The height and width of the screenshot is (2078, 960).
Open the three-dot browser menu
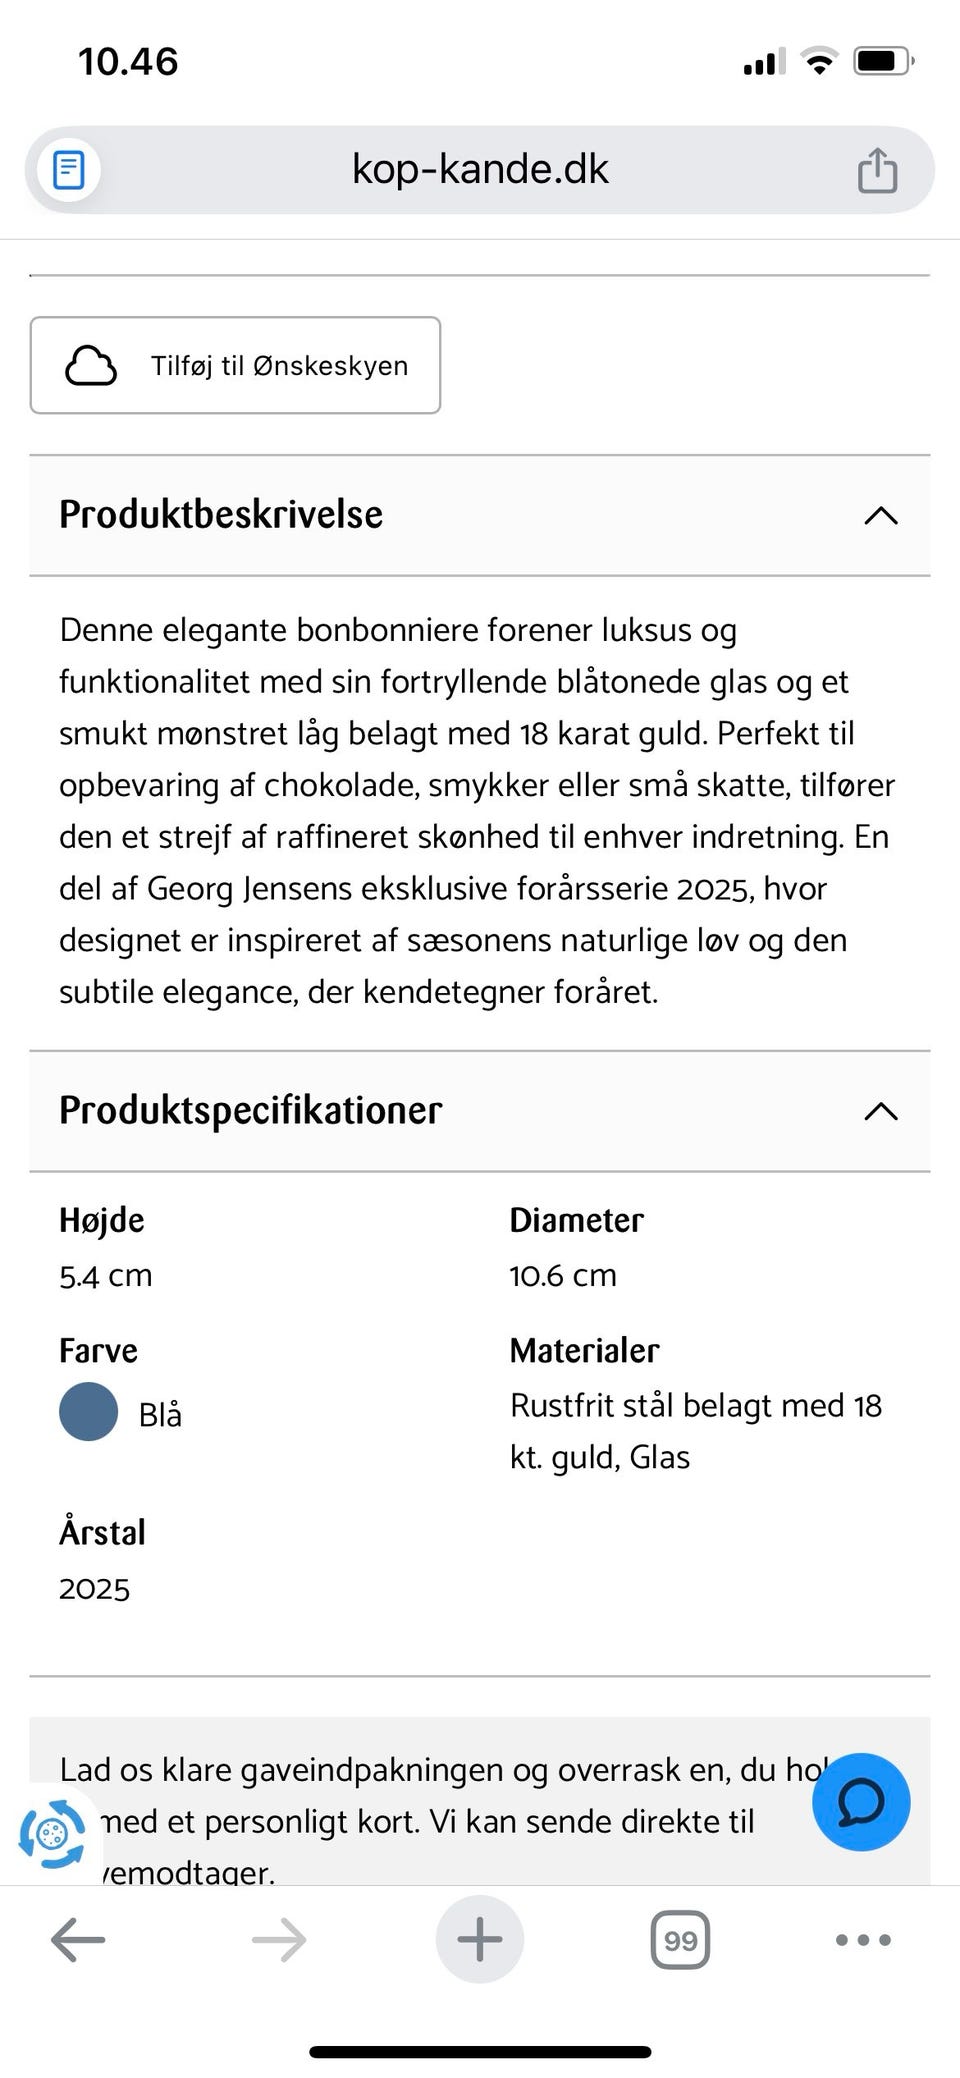coord(863,1940)
